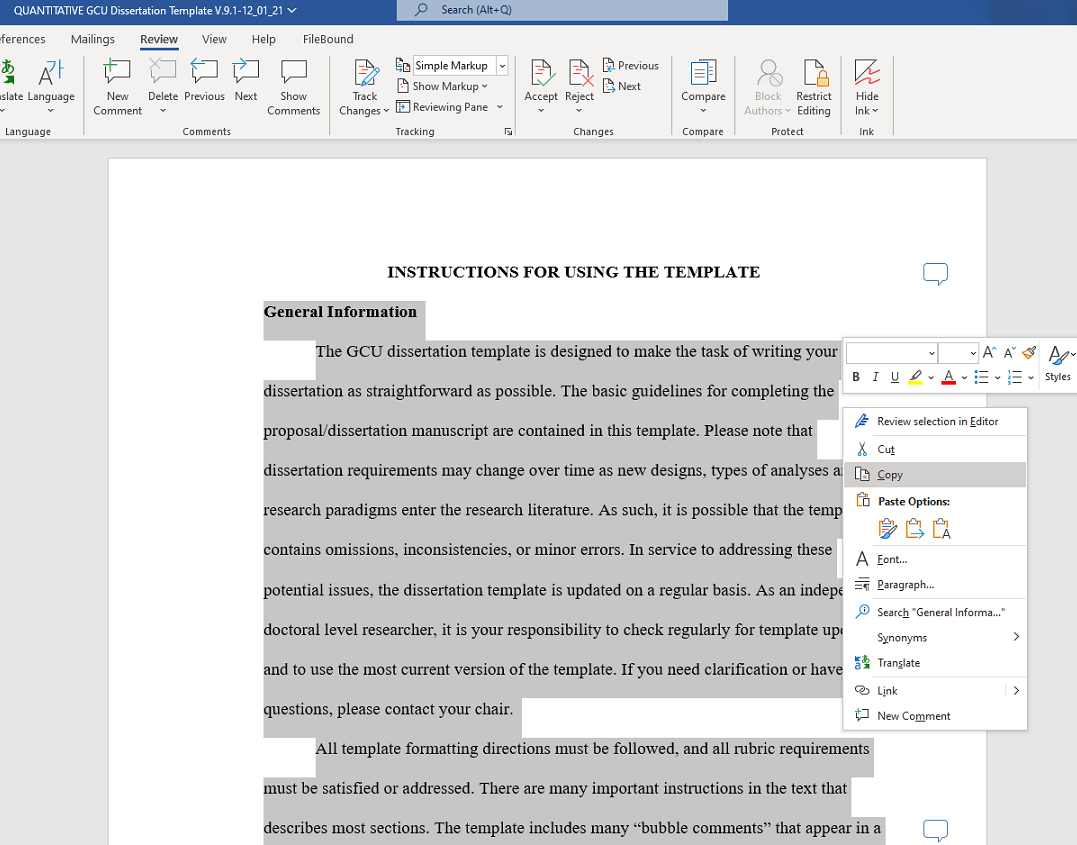Click the Compare documents icon
Screen dimensions: 1077x845
(x=703, y=74)
